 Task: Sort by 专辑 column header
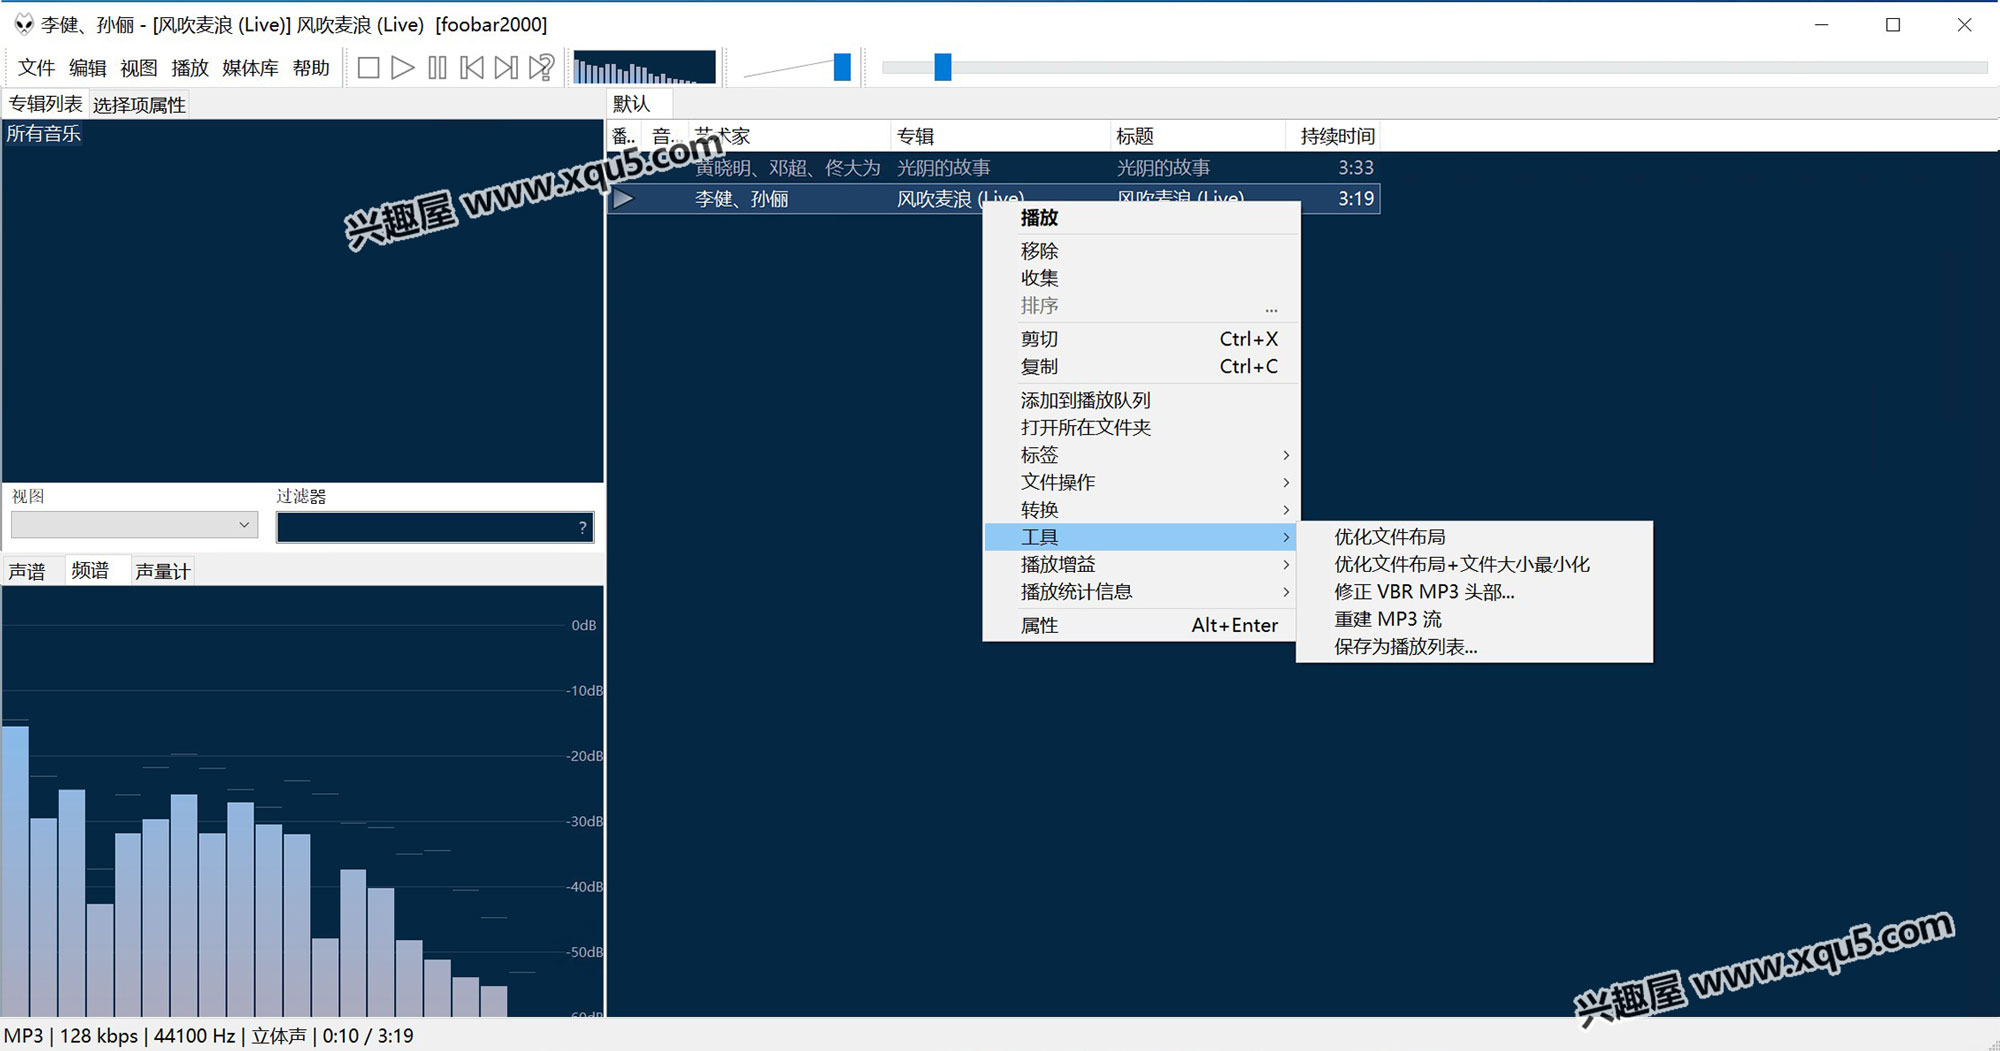click(x=1000, y=136)
